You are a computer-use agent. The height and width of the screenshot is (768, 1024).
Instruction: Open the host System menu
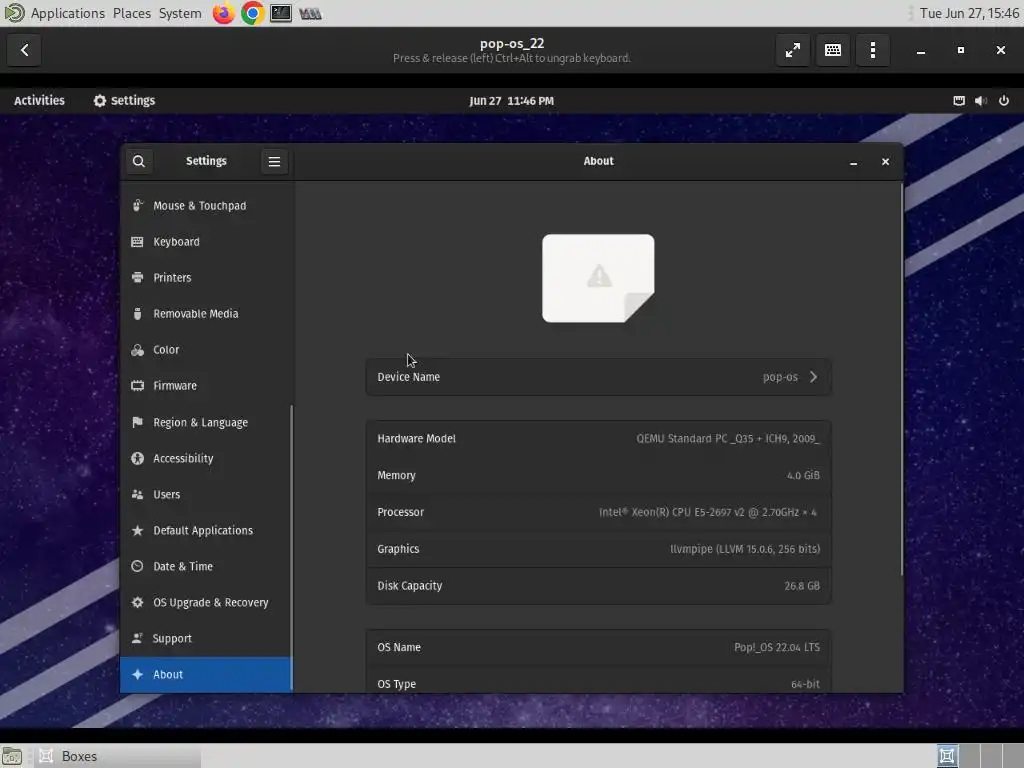[180, 13]
